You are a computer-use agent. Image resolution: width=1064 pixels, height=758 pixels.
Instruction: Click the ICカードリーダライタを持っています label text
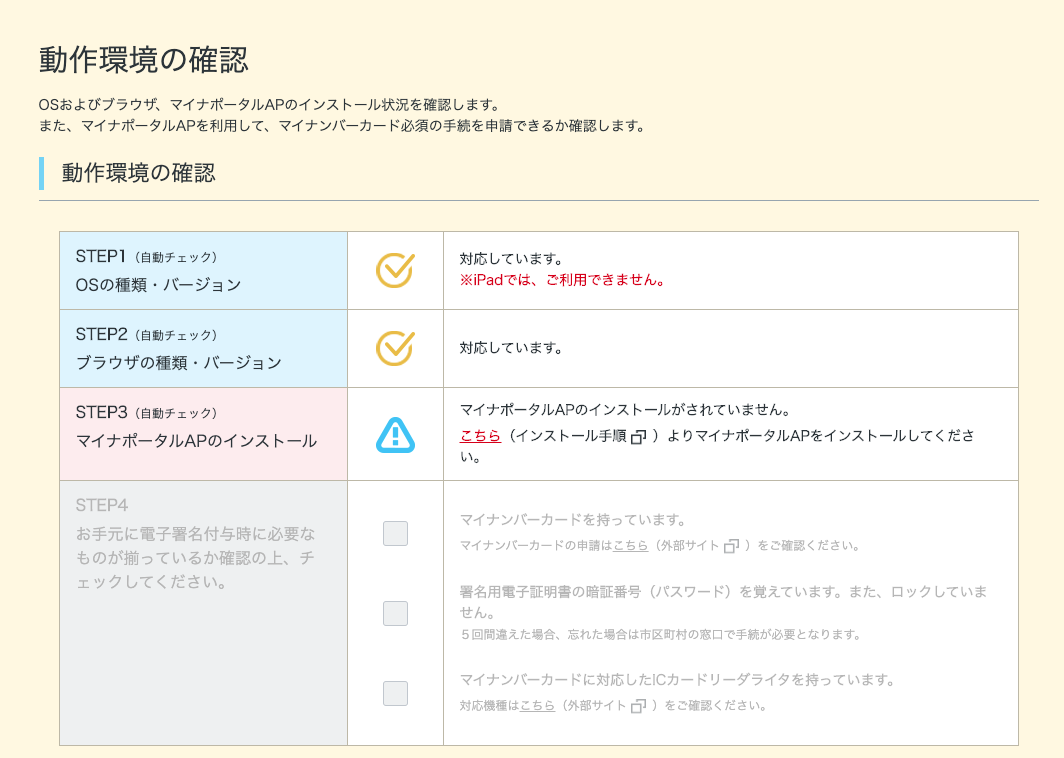tap(678, 680)
